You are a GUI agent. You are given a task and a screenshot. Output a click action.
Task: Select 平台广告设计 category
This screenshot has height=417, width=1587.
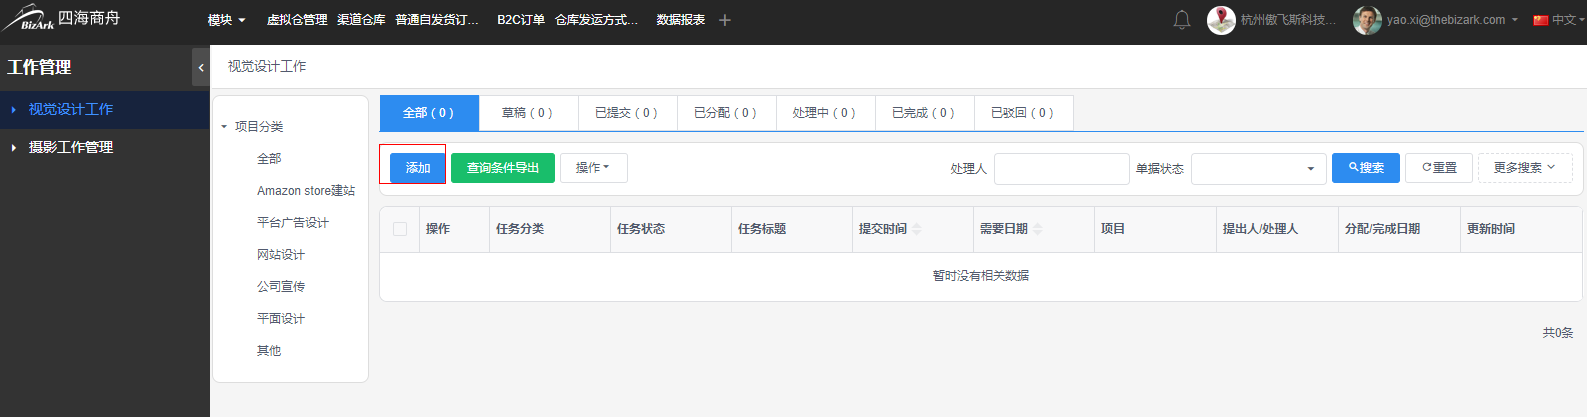point(293,223)
